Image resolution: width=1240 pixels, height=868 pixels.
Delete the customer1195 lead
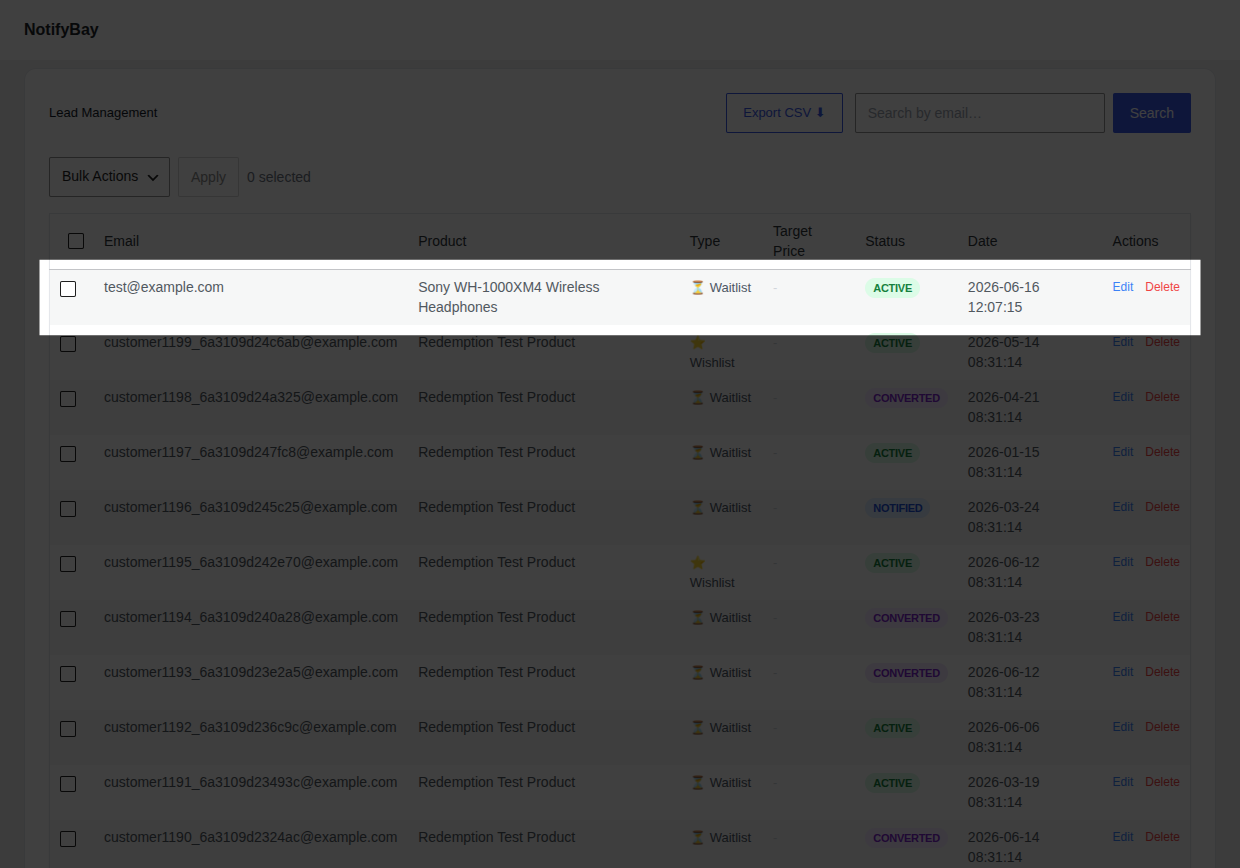pos(1162,562)
